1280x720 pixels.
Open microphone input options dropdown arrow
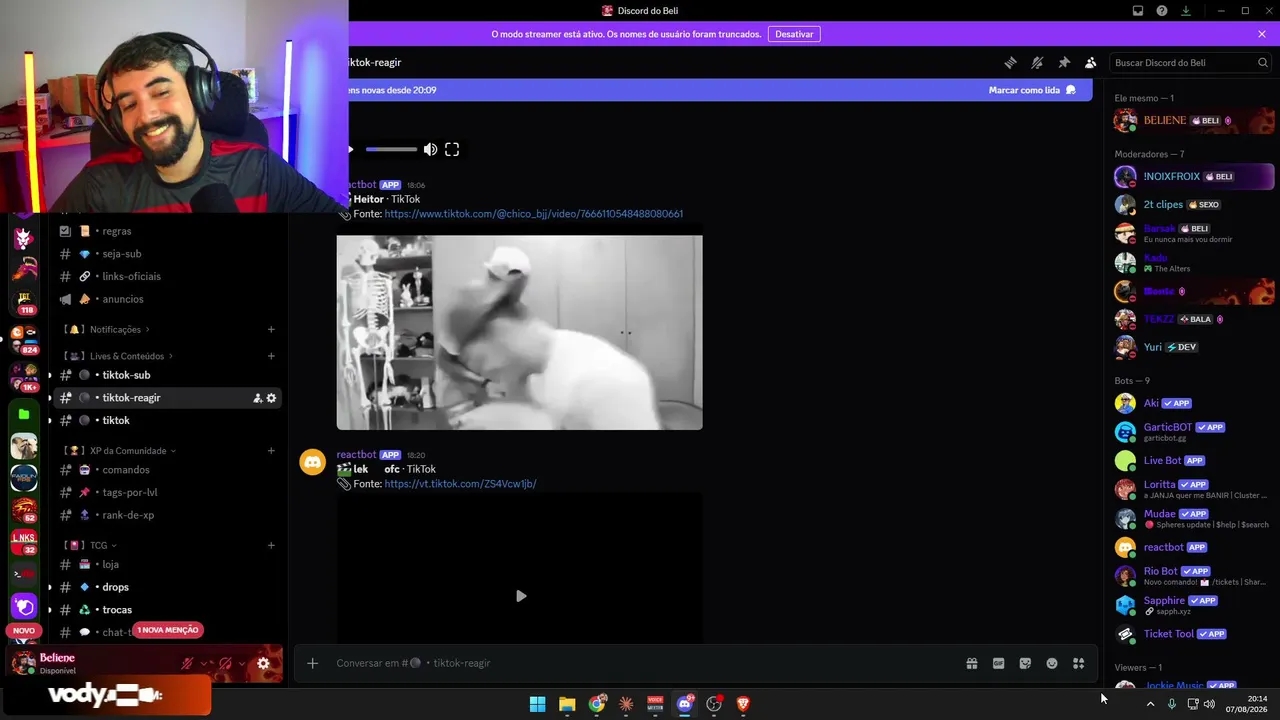point(205,663)
